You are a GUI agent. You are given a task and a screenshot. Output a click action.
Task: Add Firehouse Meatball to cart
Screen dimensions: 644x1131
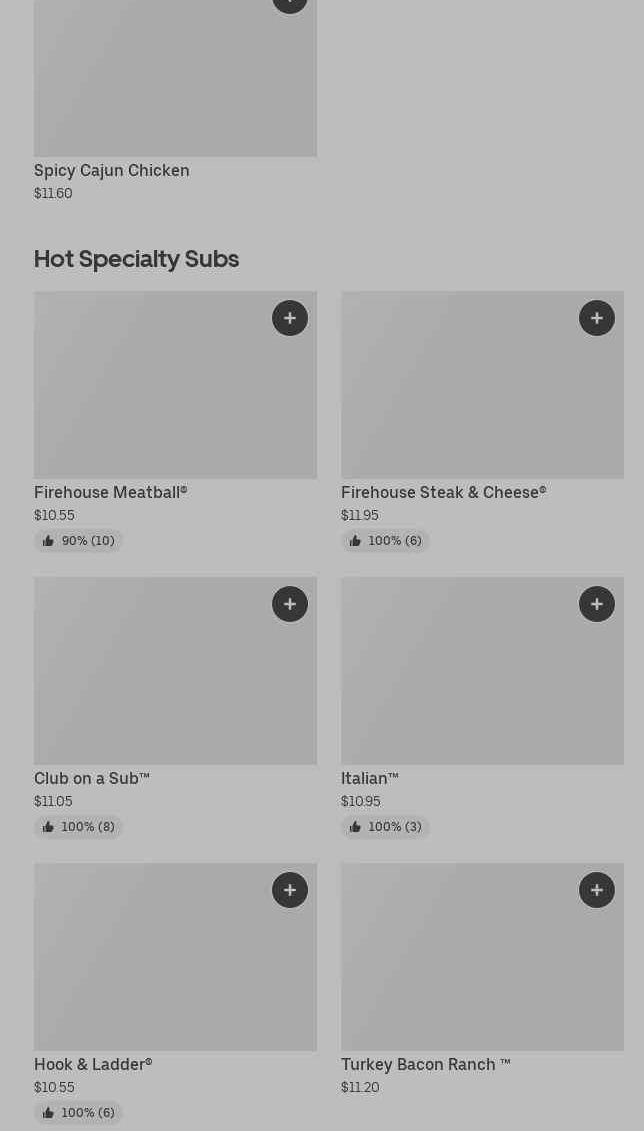(x=290, y=318)
